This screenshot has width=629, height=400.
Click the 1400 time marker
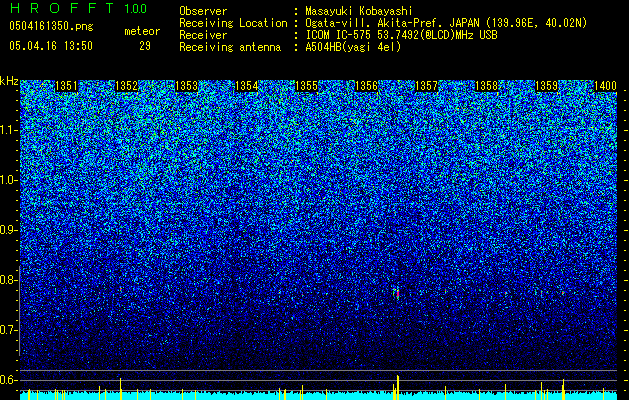(x=605, y=86)
